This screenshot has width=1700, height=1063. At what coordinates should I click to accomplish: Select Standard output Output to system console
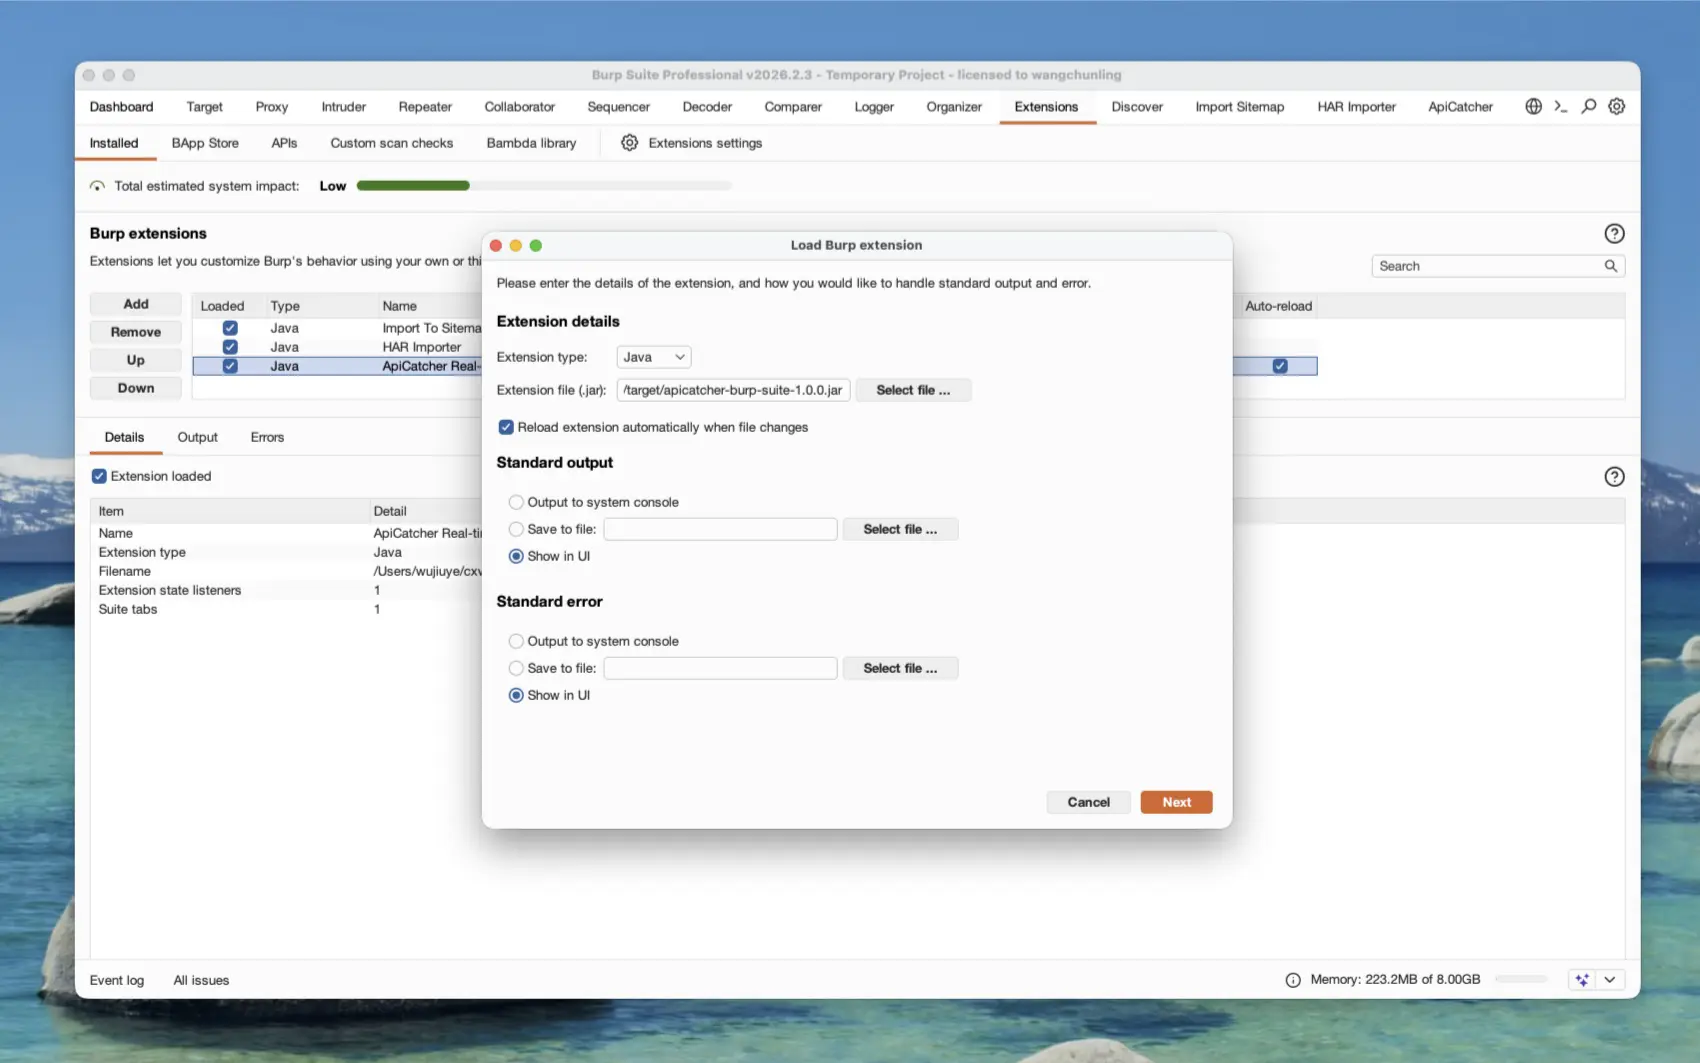point(516,502)
